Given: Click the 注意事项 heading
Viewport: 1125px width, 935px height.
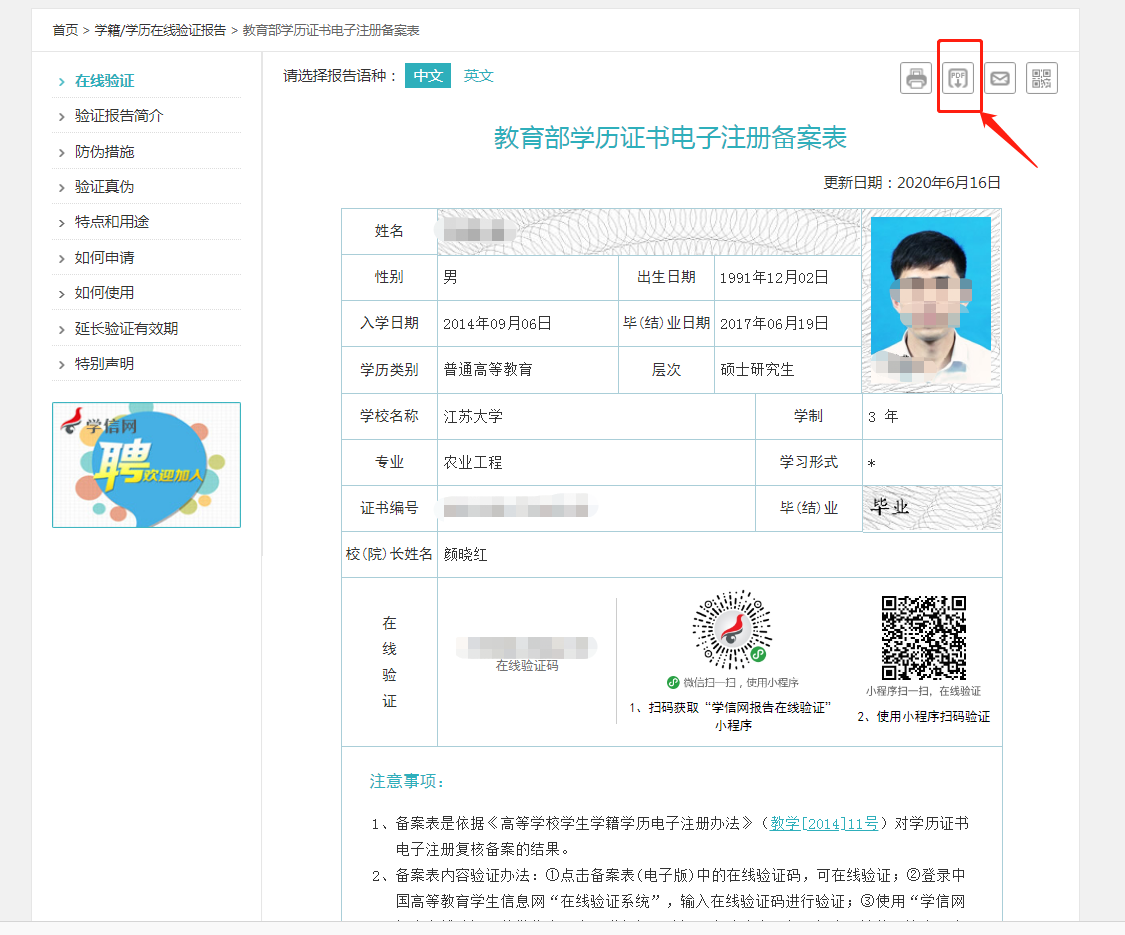Looking at the screenshot, I should coord(406,781).
